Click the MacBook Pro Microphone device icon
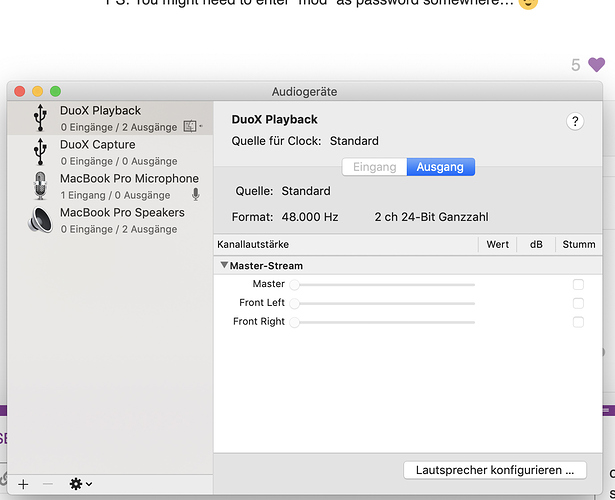Viewport: 615px width, 500px height. click(40, 186)
